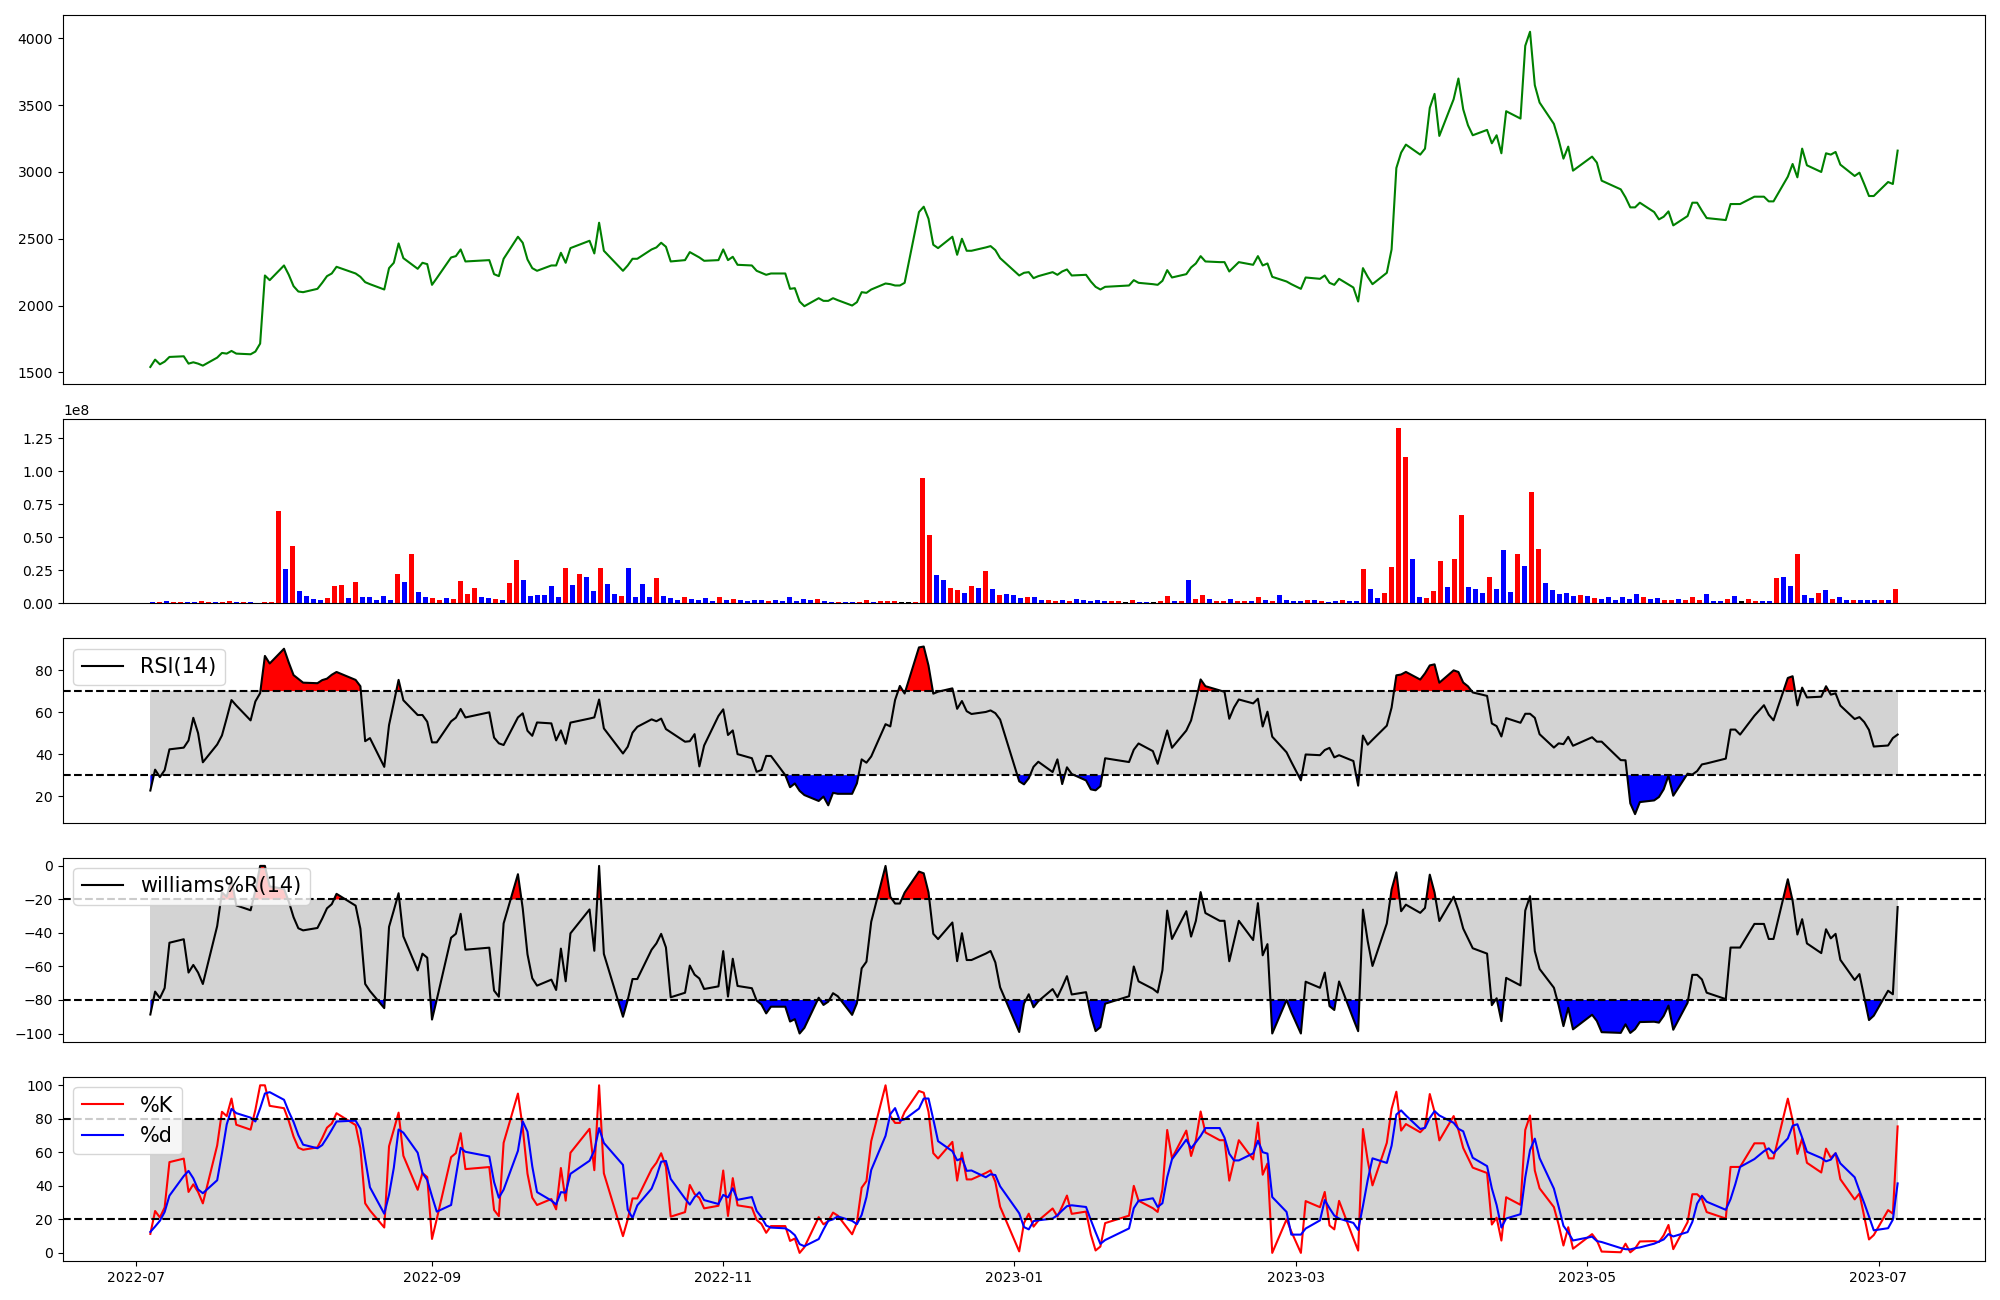2000x1300 pixels.
Task: Click the williams%R(14) legend label
Action: [220, 885]
